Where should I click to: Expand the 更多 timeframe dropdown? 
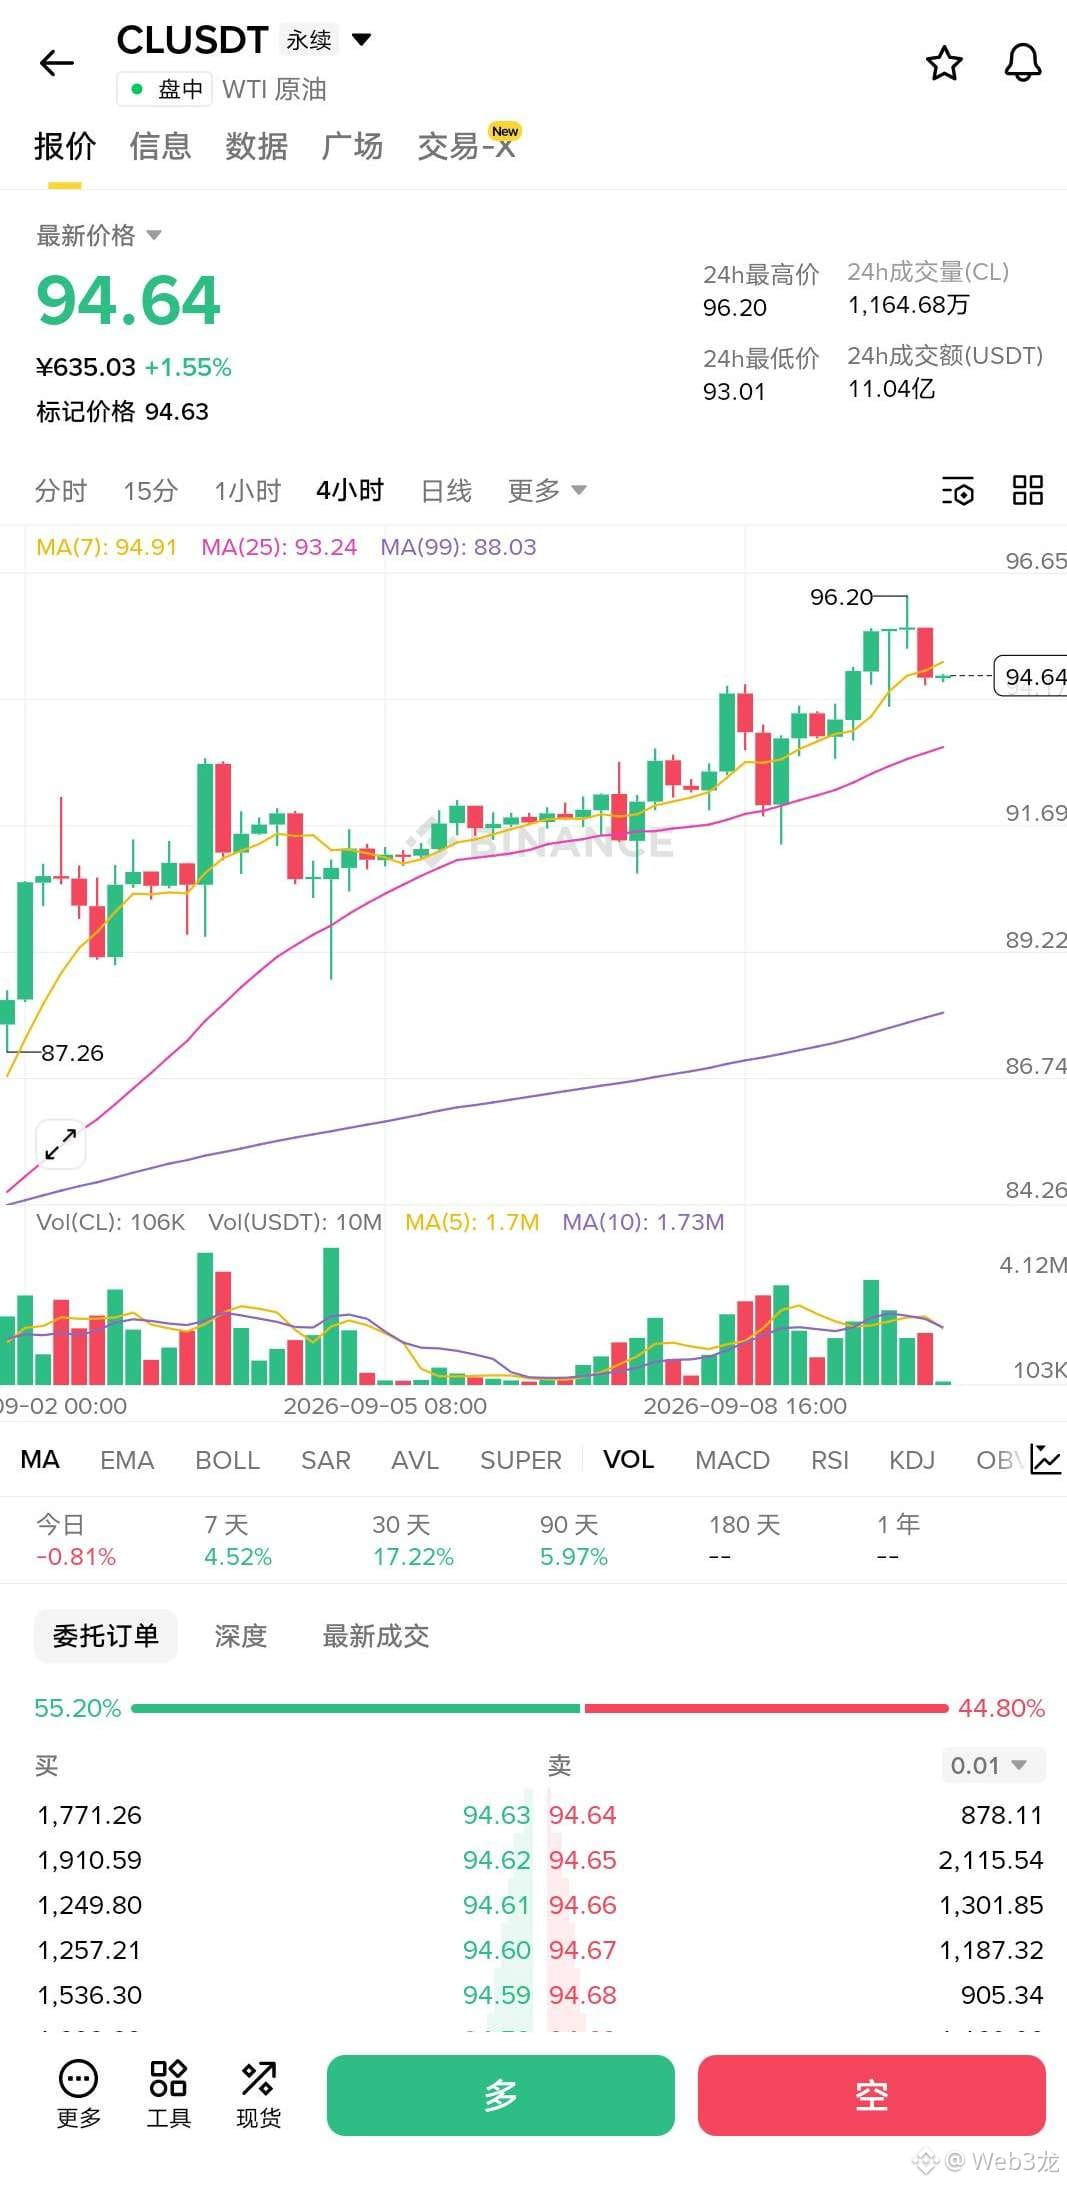coord(546,490)
